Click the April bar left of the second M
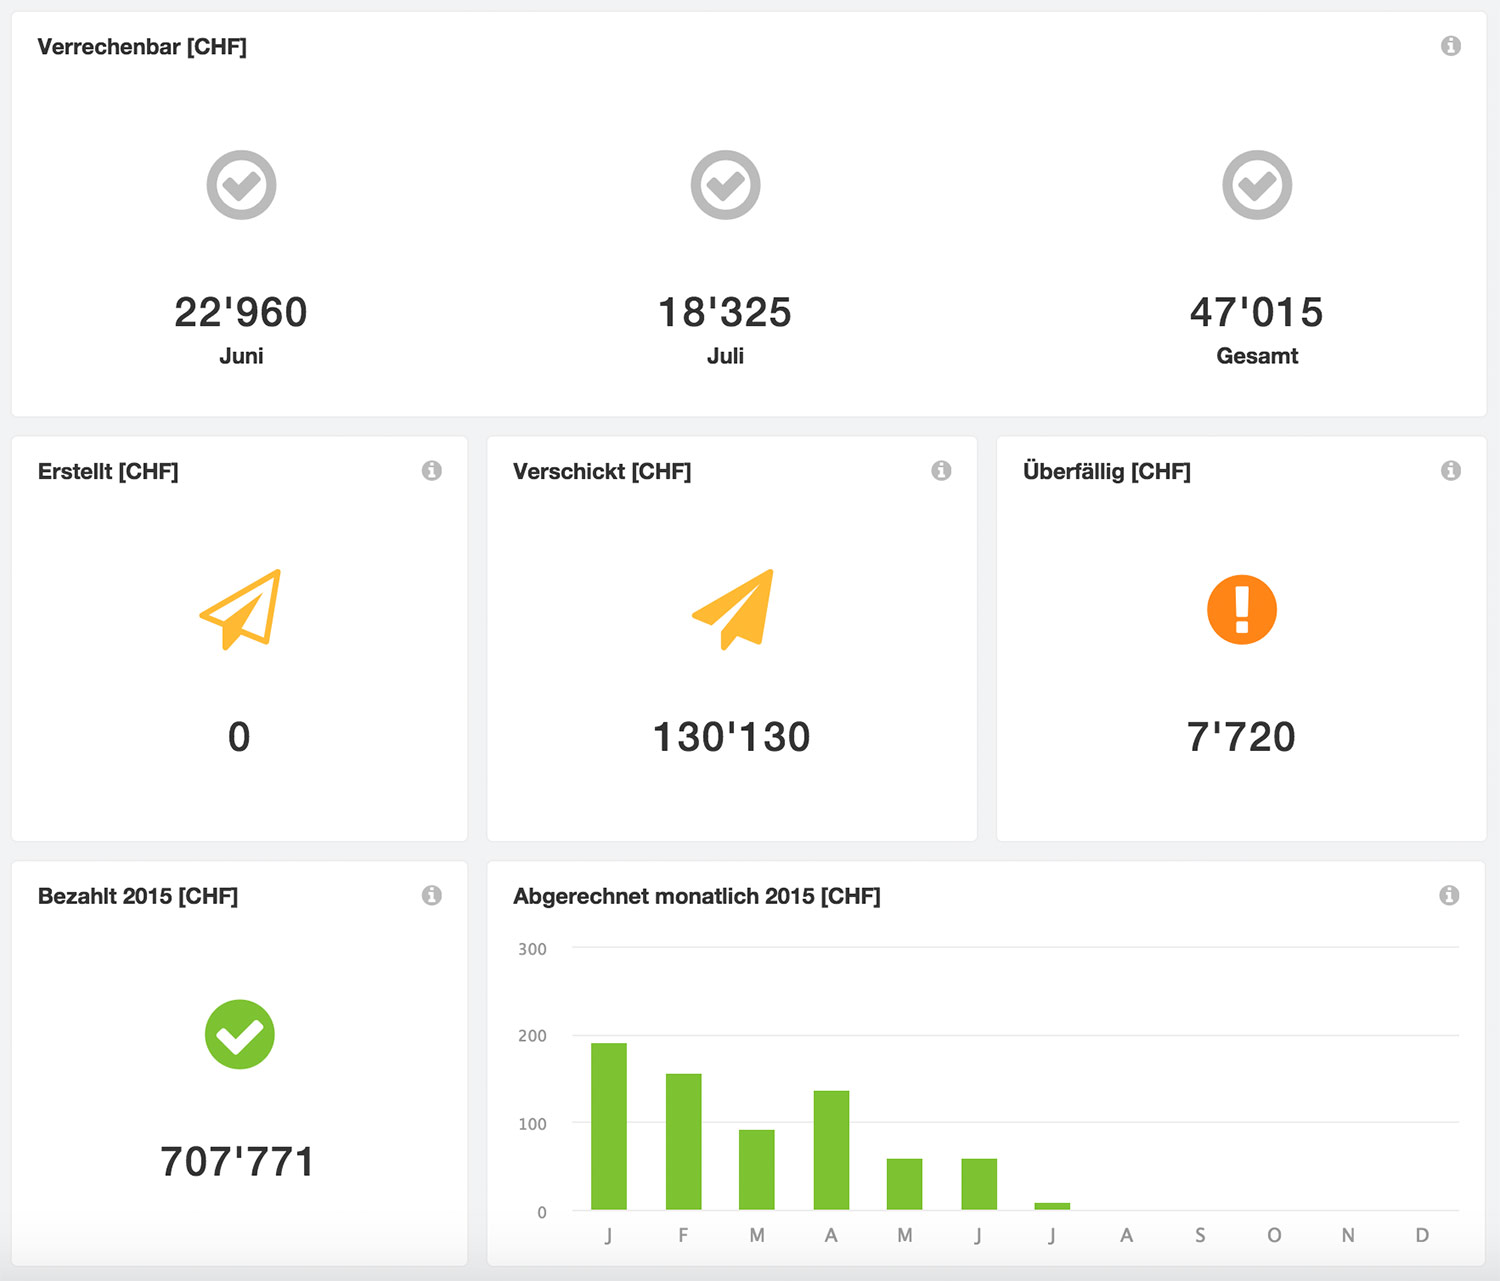Screen dimensions: 1500x1281 coord(831,1150)
